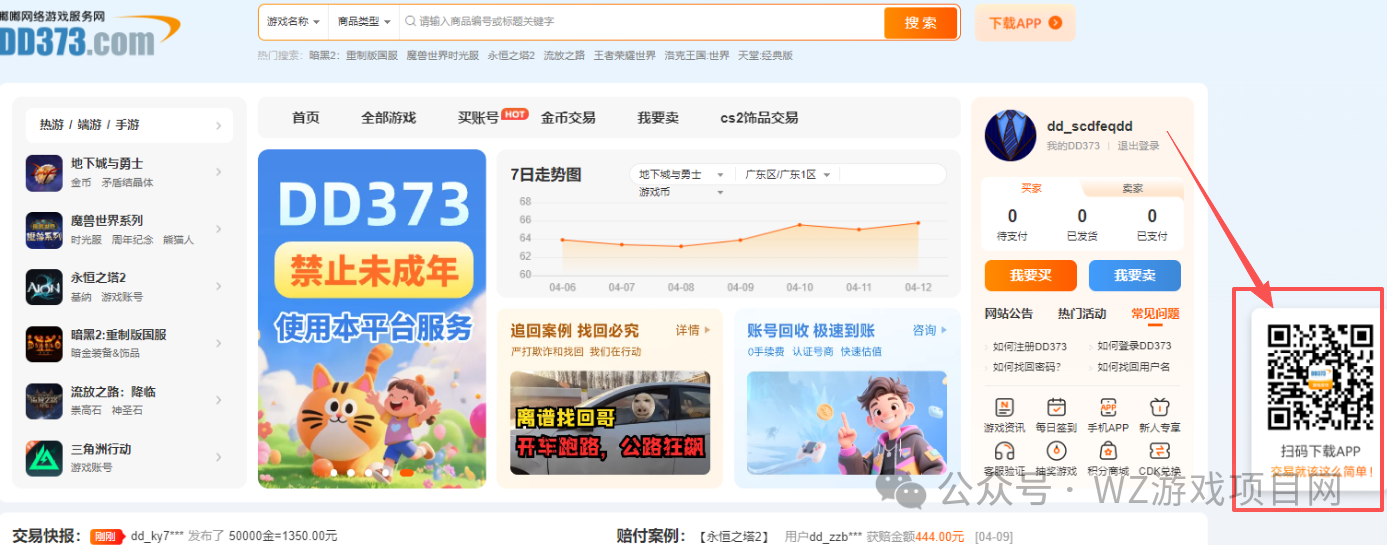Switch to the 热门活动 tab
Image resolution: width=1387 pixels, height=545 pixels.
click(x=1082, y=313)
